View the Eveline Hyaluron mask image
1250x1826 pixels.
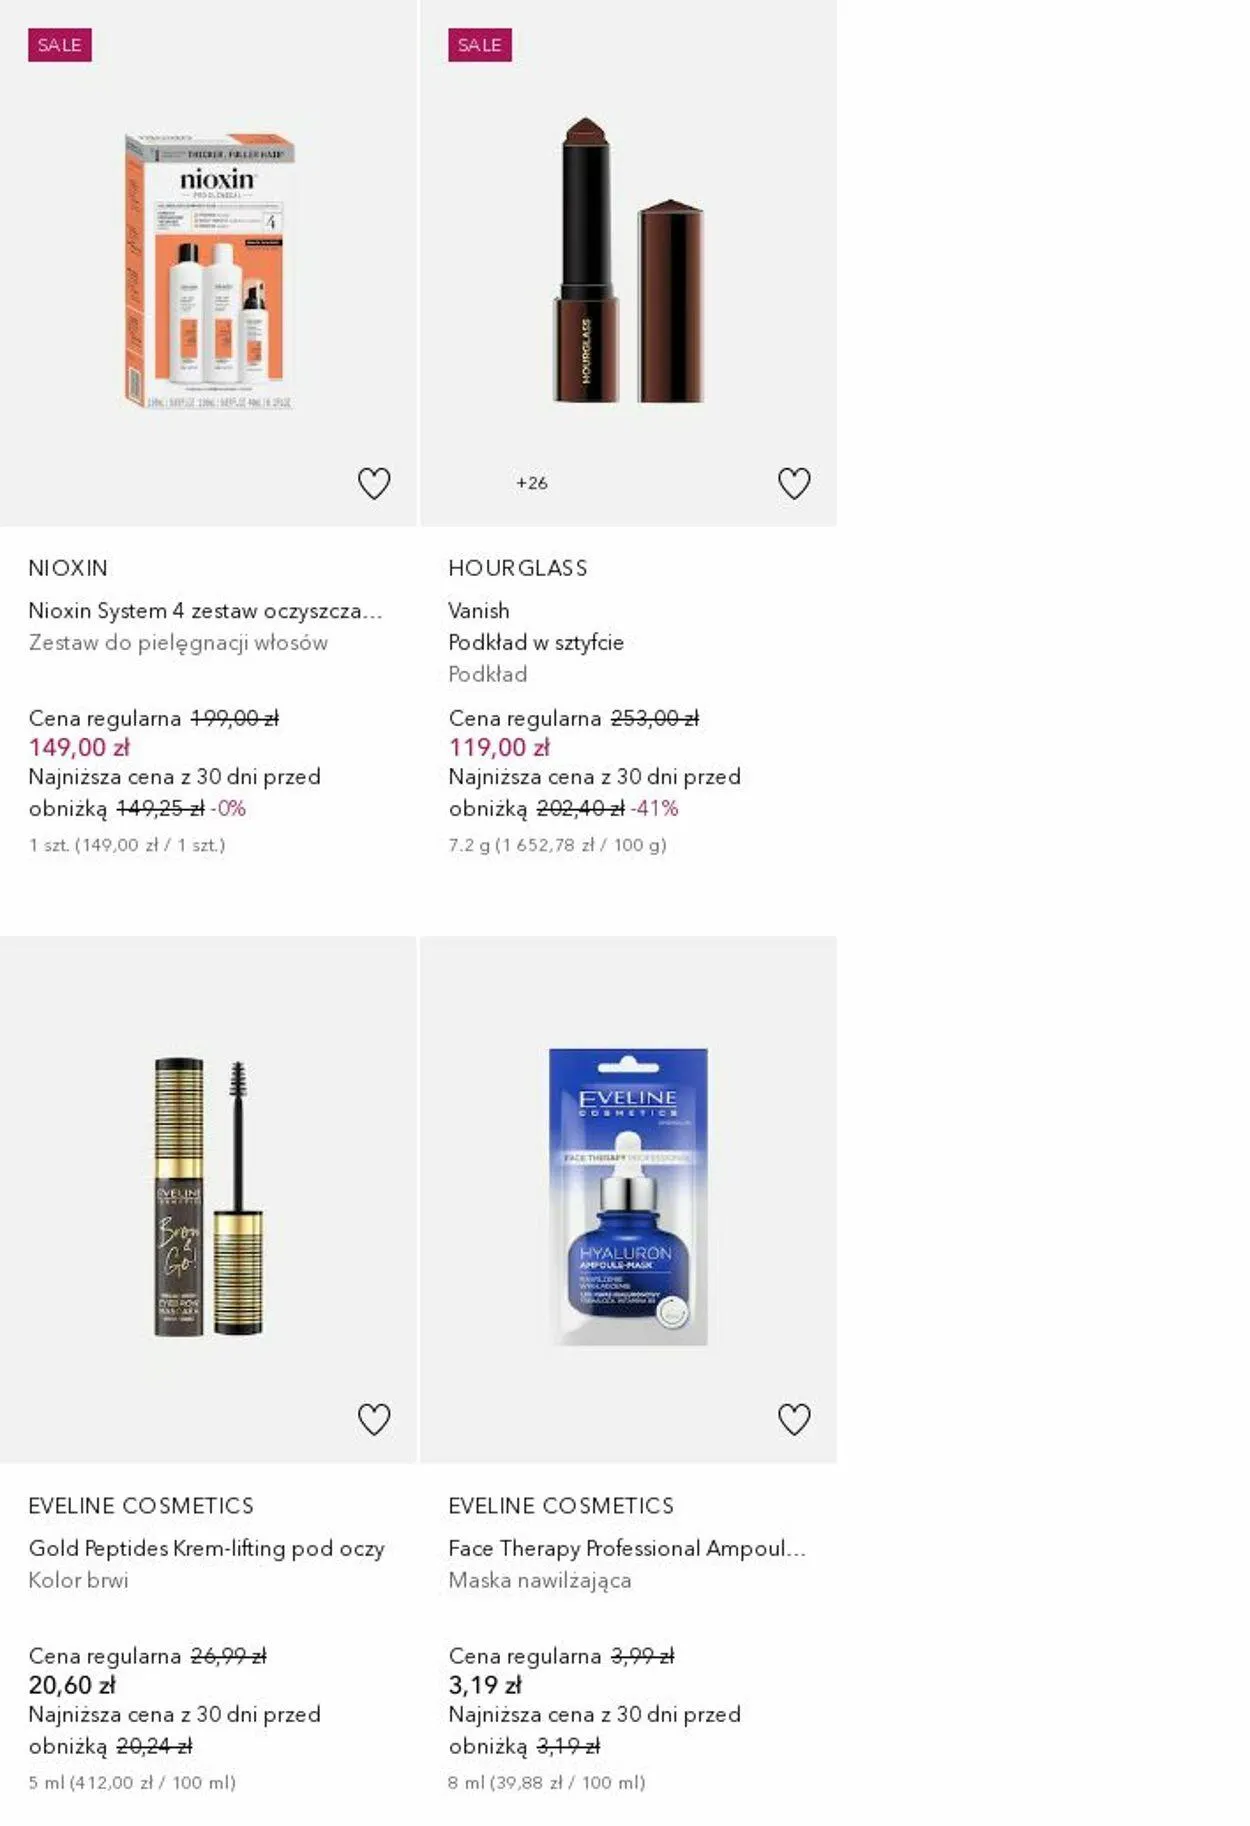pyautogui.click(x=628, y=1197)
